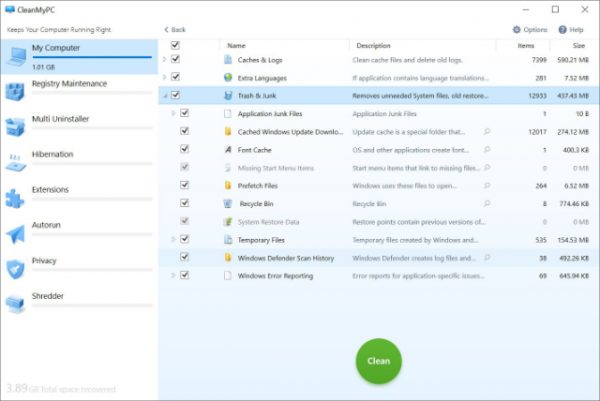Open Options settings
This screenshot has height=401, width=600.
coord(530,29)
